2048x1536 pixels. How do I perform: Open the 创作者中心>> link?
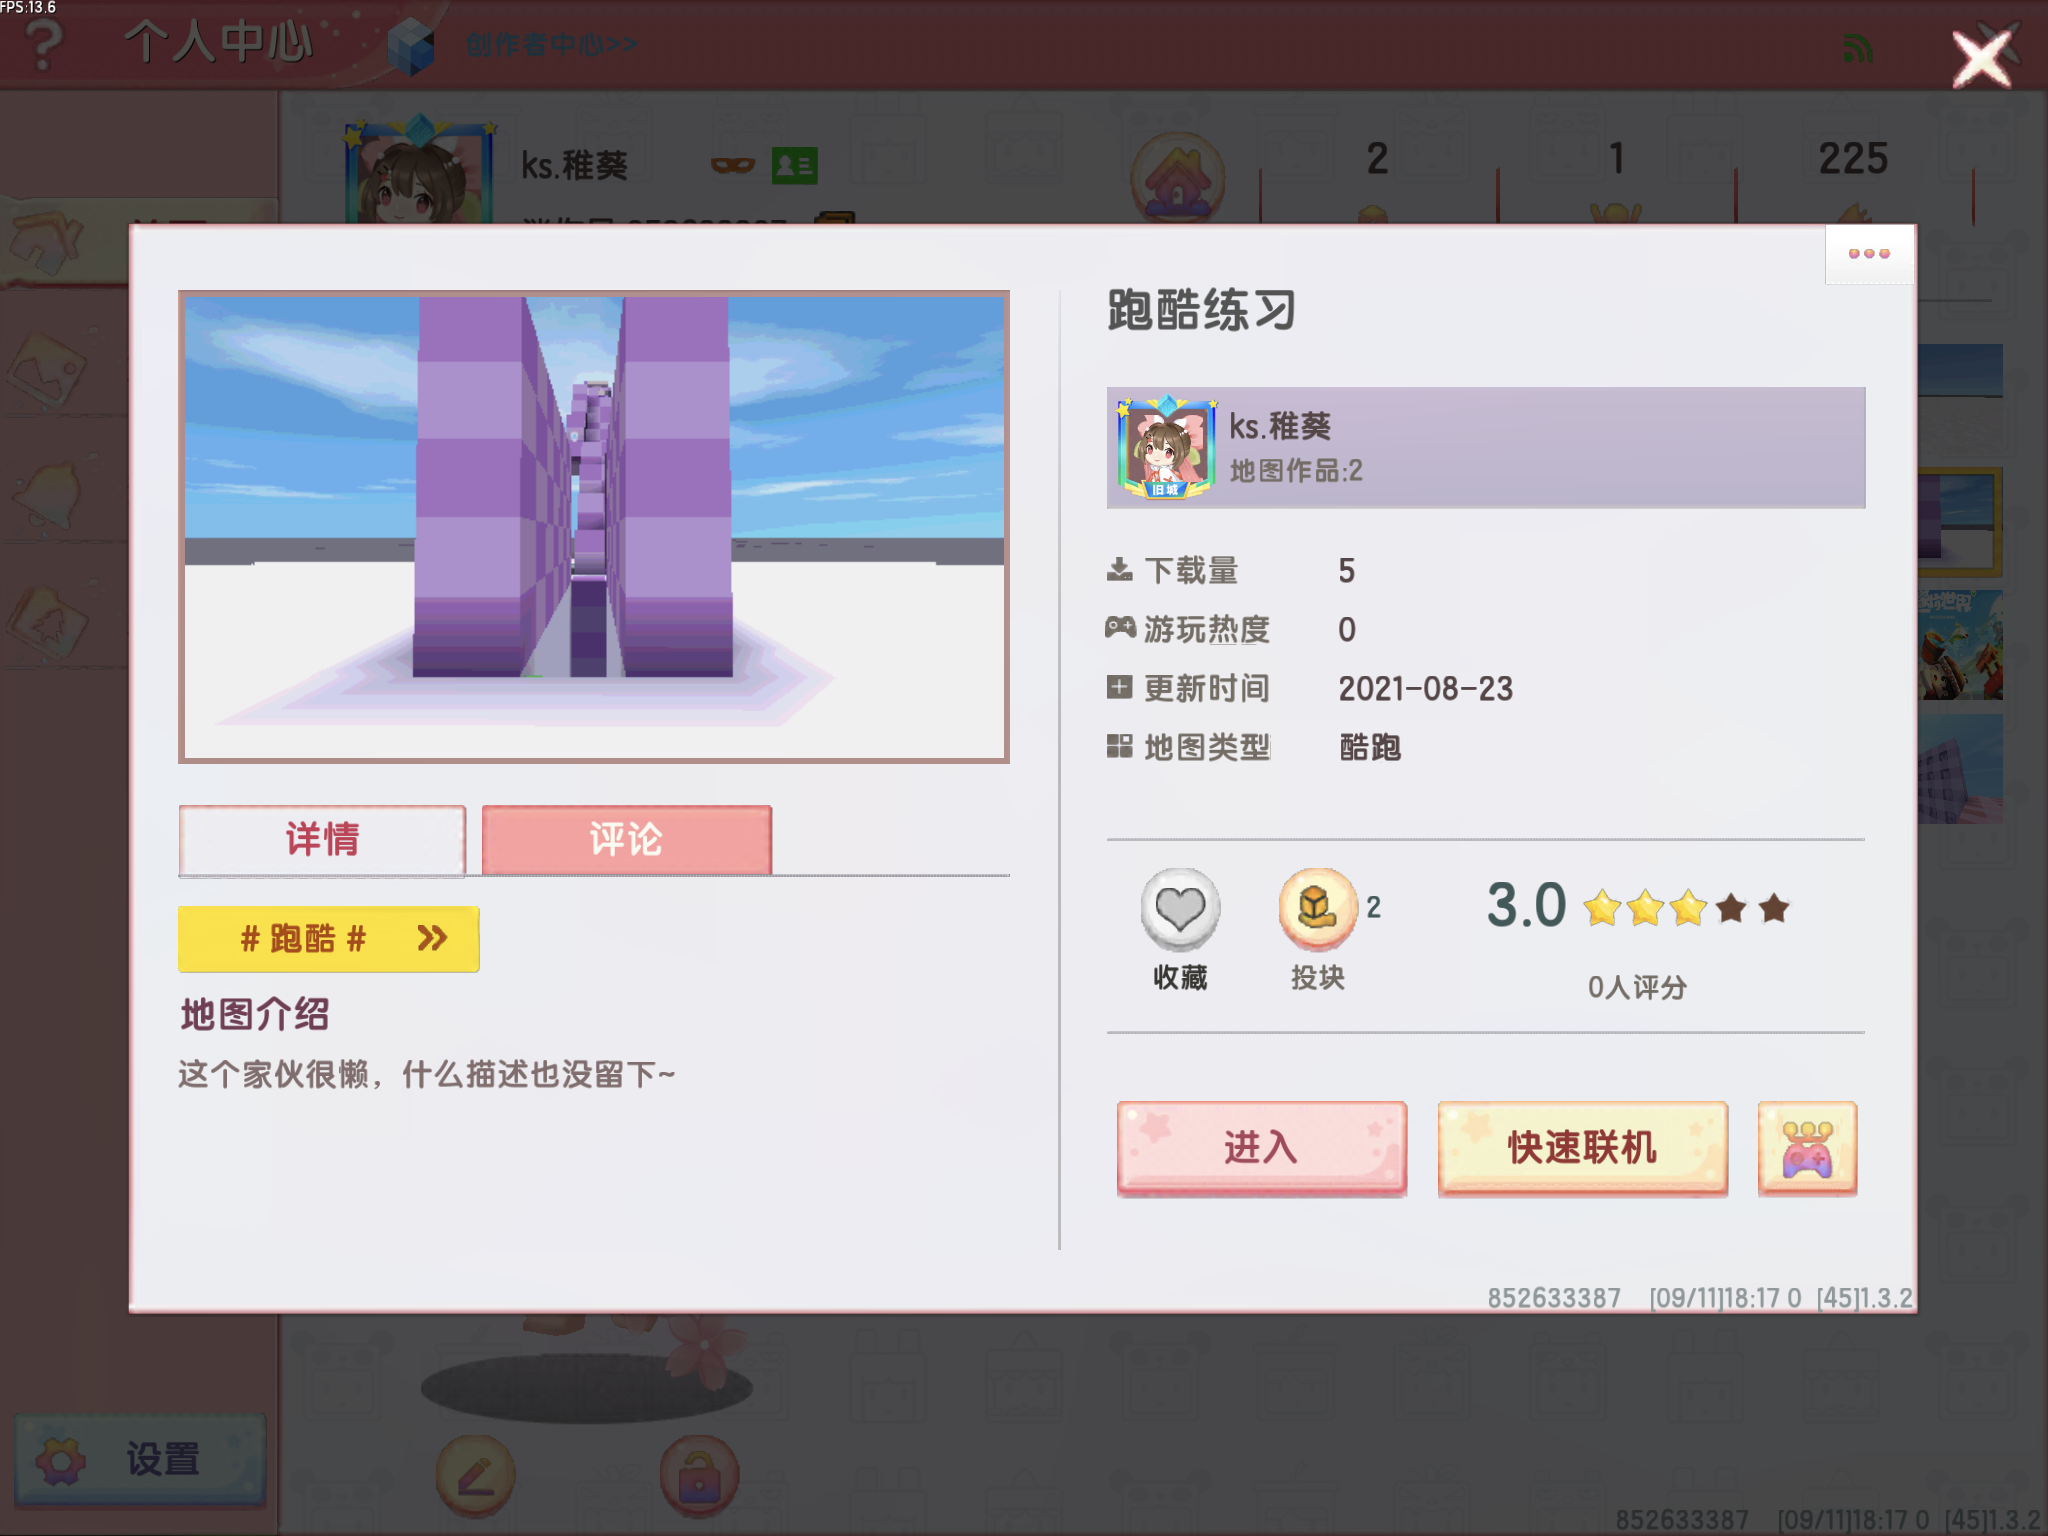(x=551, y=45)
